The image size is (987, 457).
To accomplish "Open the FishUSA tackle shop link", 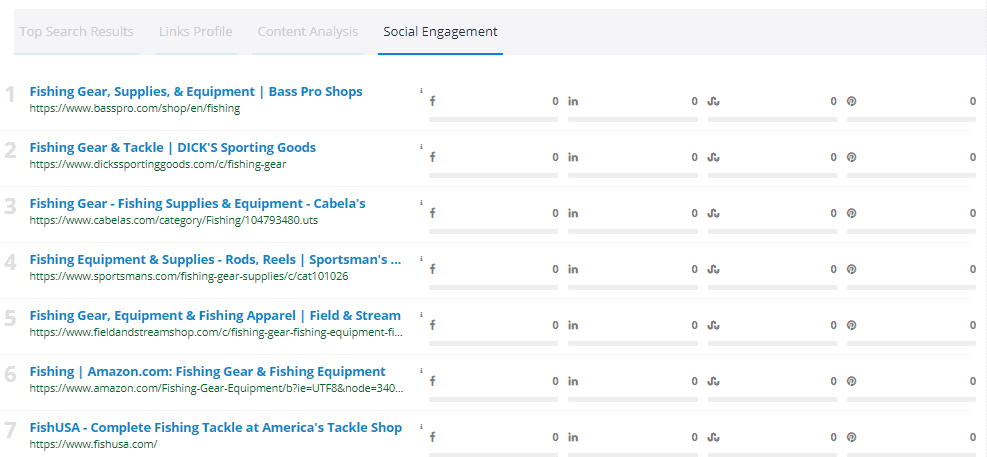I will [x=215, y=427].
